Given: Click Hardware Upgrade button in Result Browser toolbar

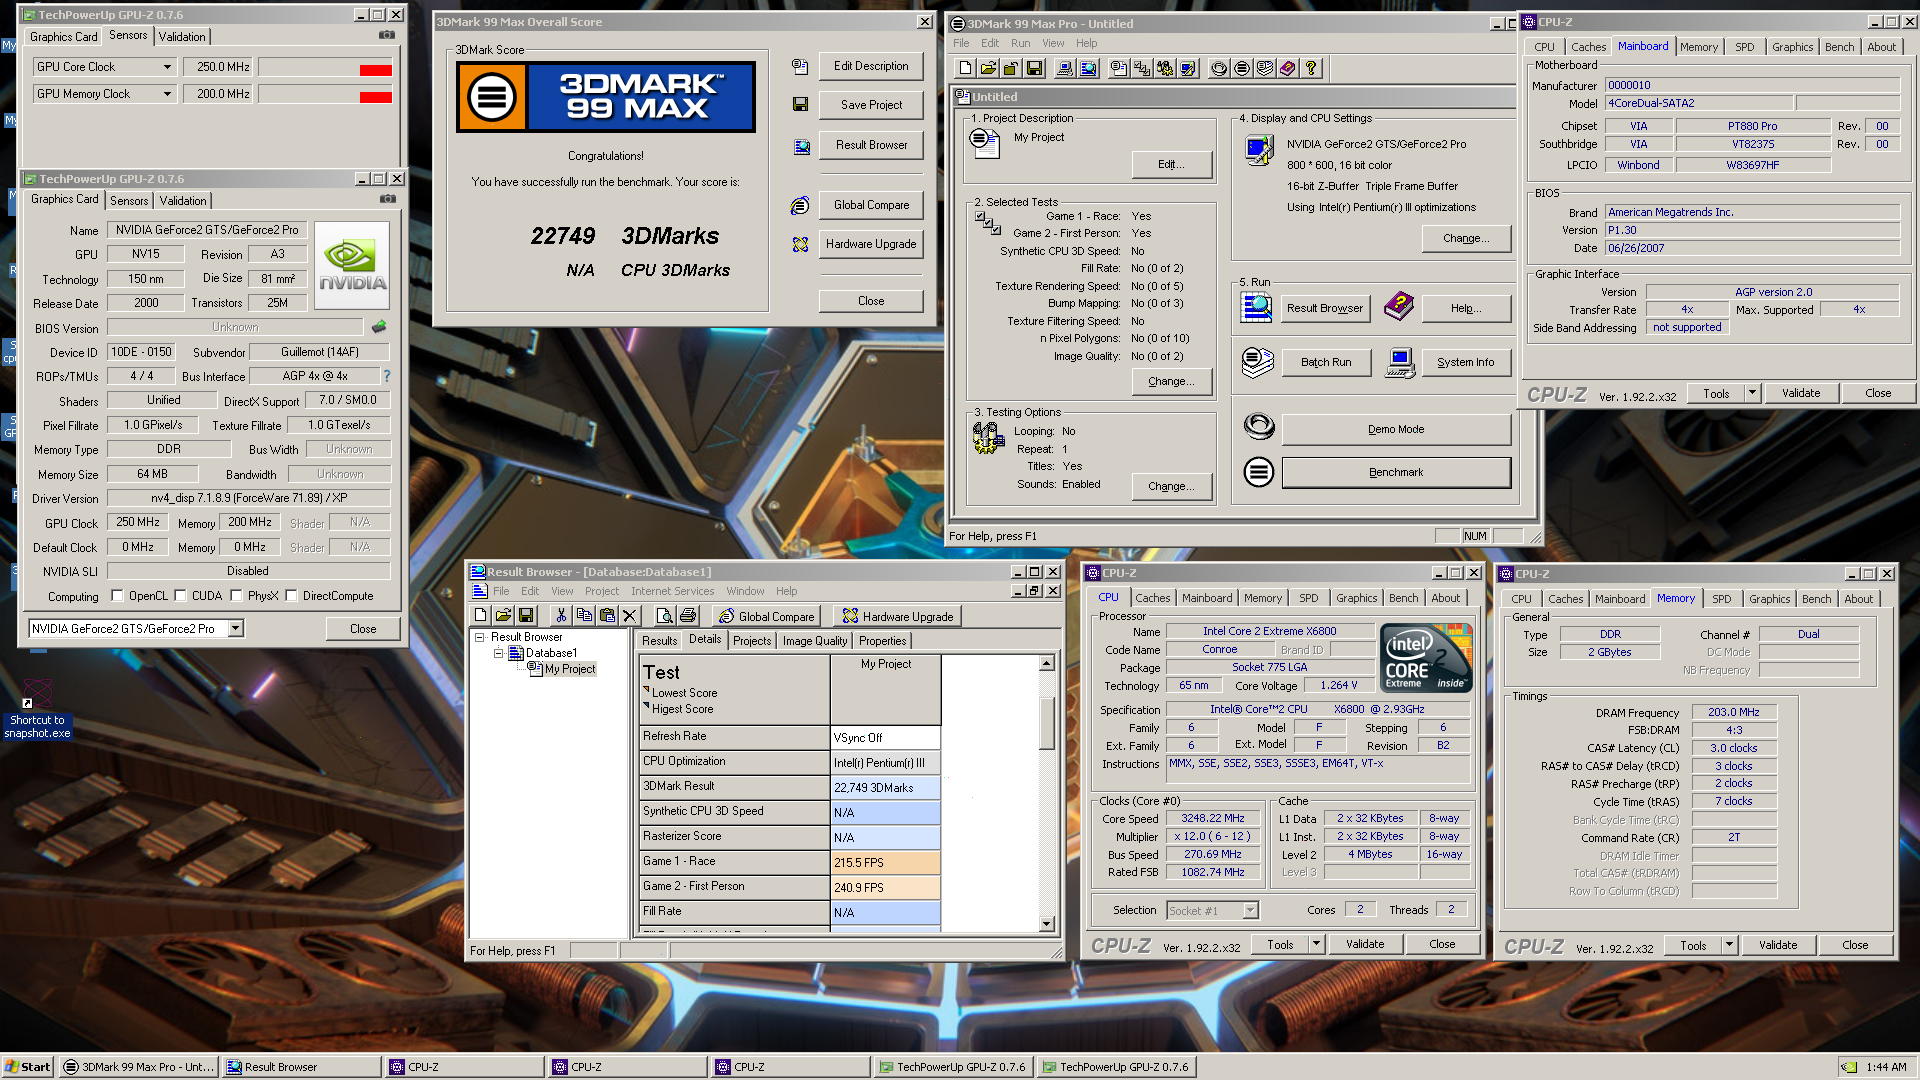Looking at the screenshot, I should pyautogui.click(x=898, y=616).
